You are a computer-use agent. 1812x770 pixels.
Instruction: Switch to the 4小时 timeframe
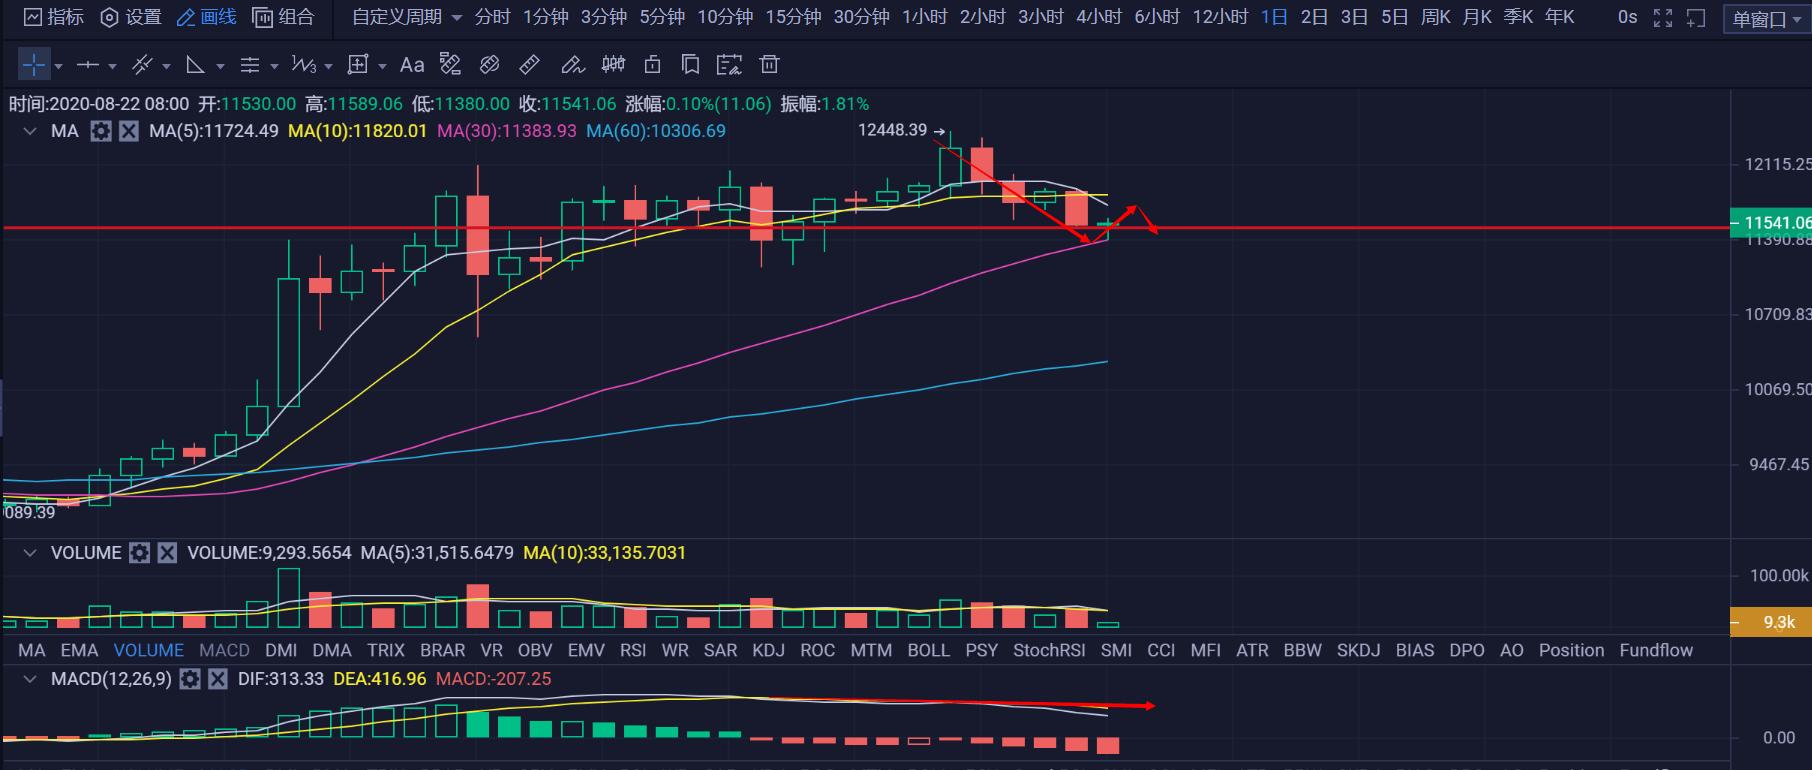(1098, 17)
